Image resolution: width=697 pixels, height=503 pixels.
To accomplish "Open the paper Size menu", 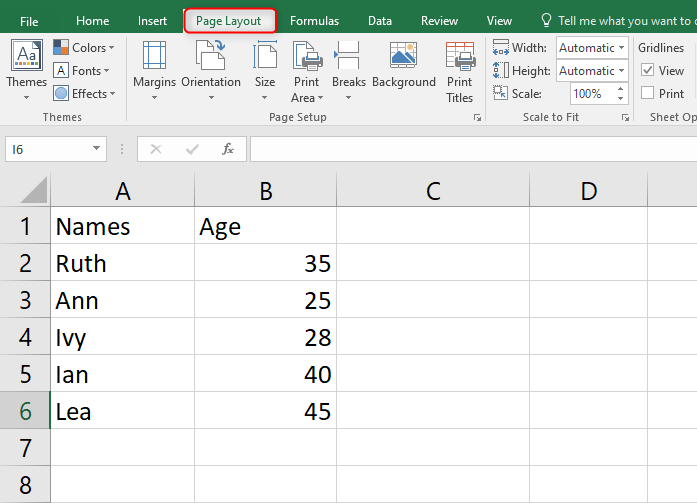I will tap(265, 70).
